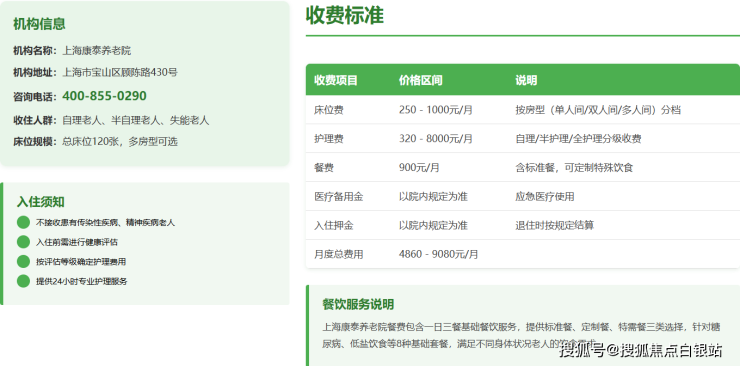The image size is (740, 366).
Task: Click the 含标准餐，可定制特殊饮食 note
Action: (574, 167)
